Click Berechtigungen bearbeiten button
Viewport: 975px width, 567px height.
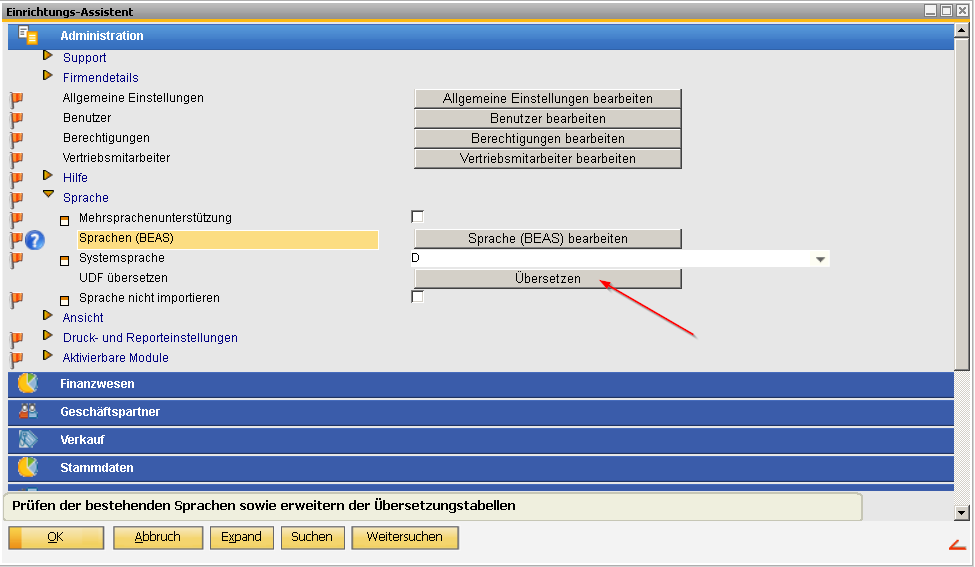coord(548,138)
